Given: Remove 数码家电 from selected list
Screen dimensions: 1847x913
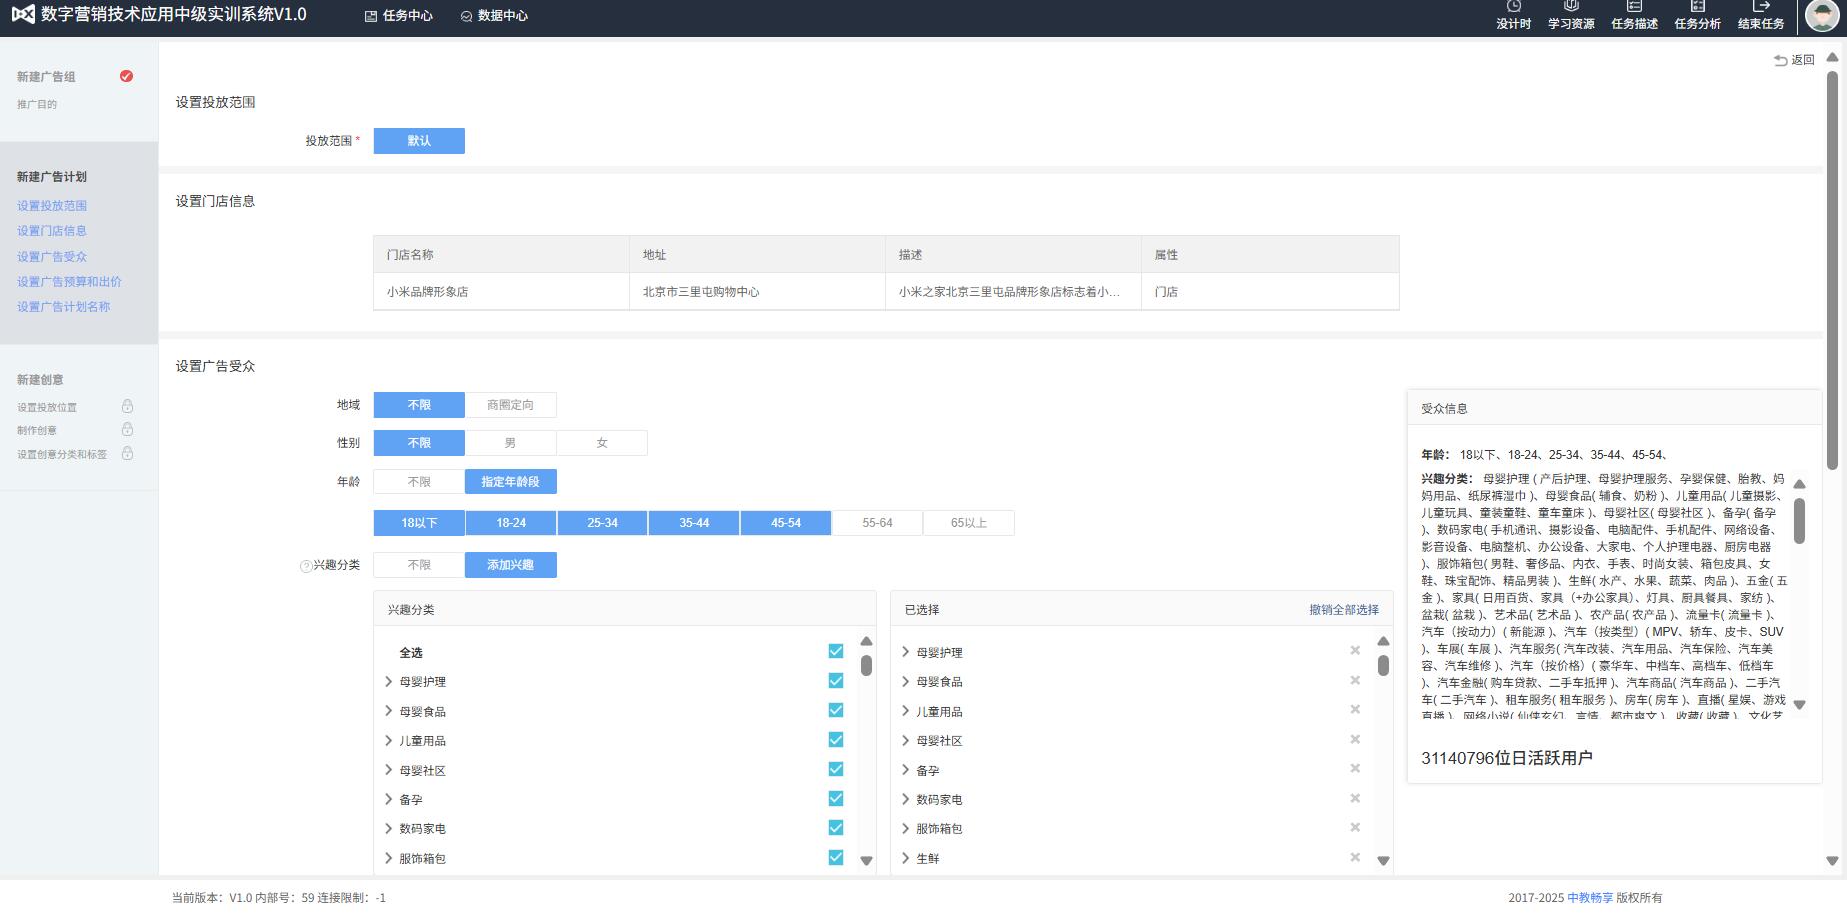Looking at the screenshot, I should 1355,798.
